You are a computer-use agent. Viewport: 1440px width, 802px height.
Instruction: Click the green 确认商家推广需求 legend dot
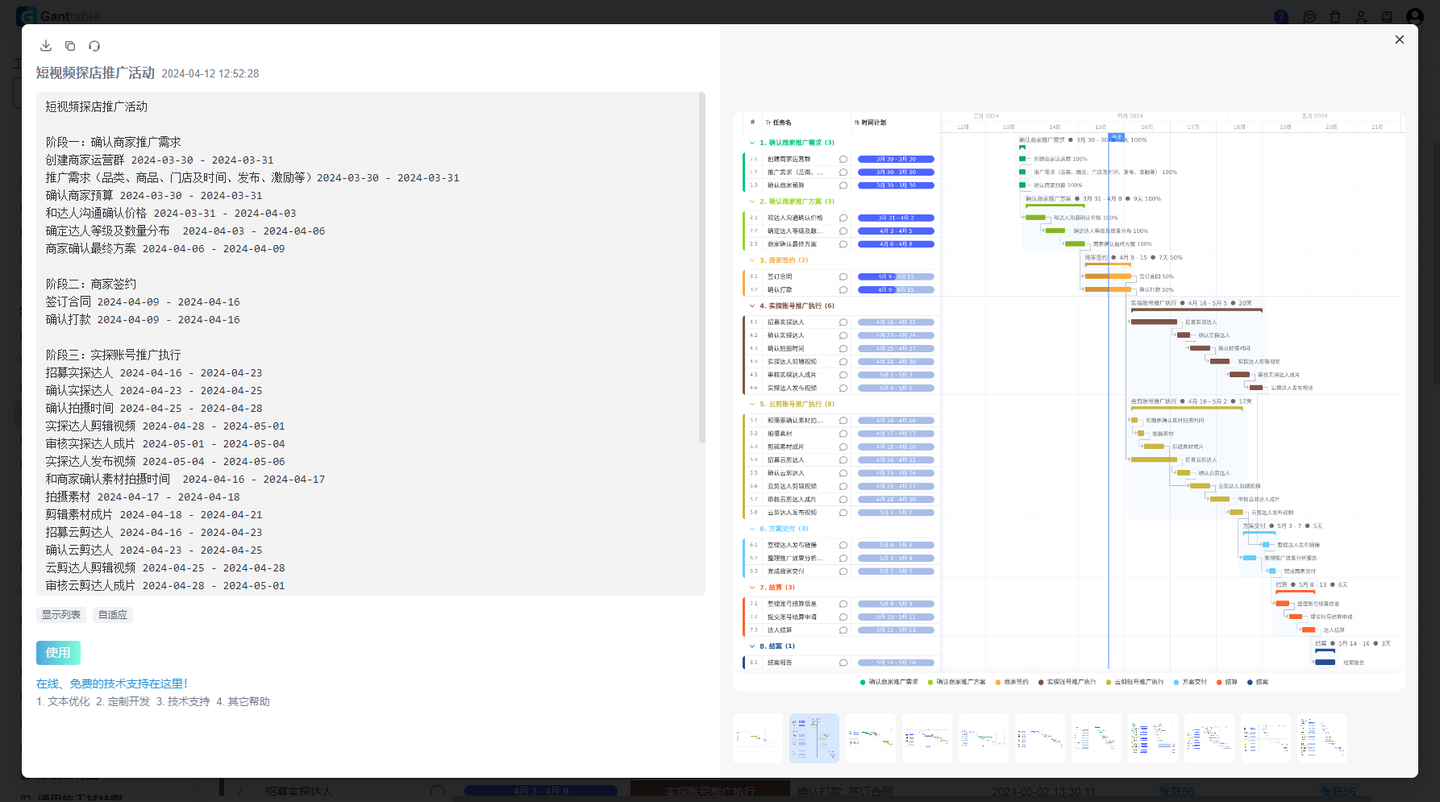click(x=863, y=682)
